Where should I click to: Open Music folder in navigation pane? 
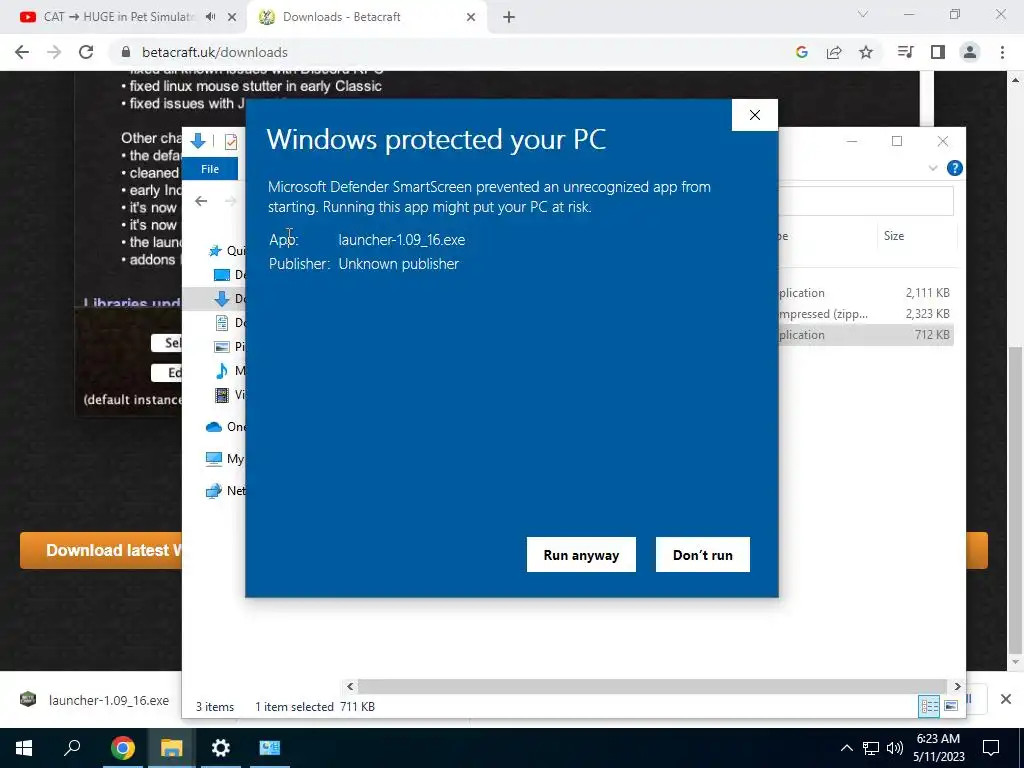pyautogui.click(x=230, y=371)
